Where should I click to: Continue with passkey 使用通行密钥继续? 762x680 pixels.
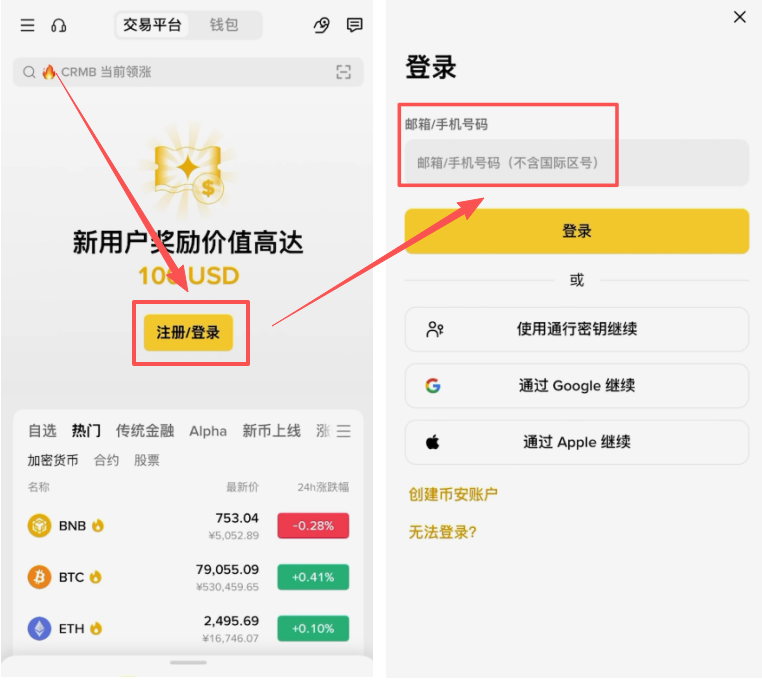(577, 330)
